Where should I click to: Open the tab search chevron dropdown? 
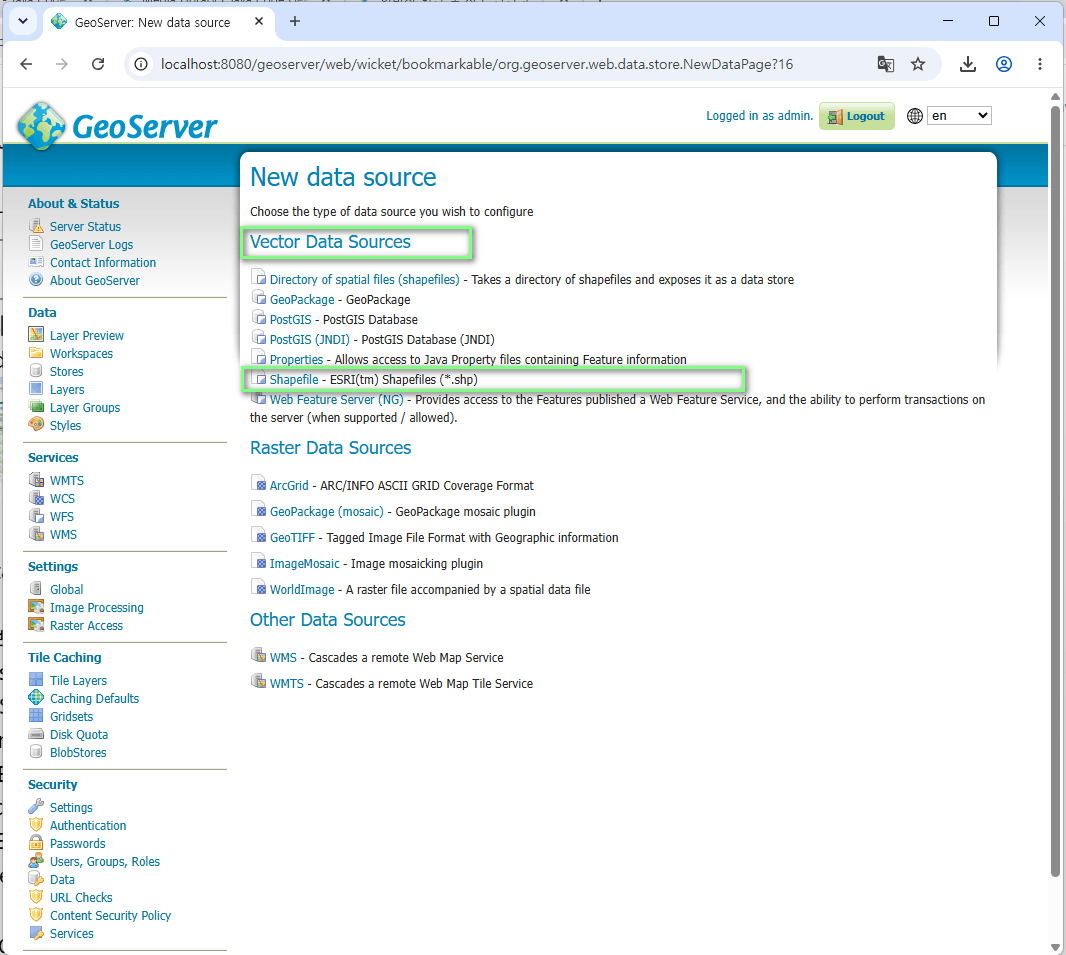pyautogui.click(x=23, y=21)
